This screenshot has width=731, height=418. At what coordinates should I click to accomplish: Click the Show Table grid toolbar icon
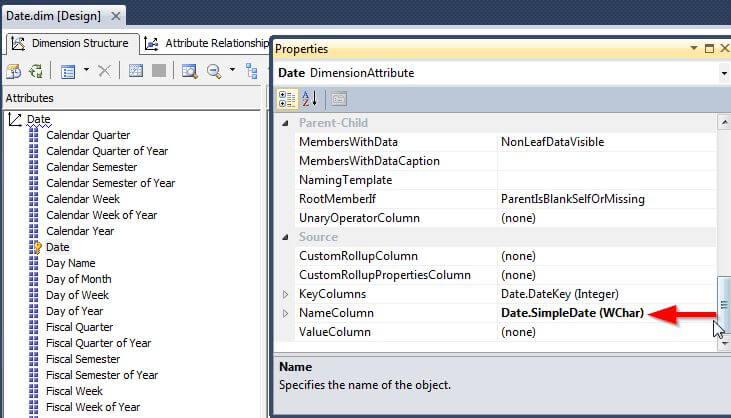(x=136, y=71)
